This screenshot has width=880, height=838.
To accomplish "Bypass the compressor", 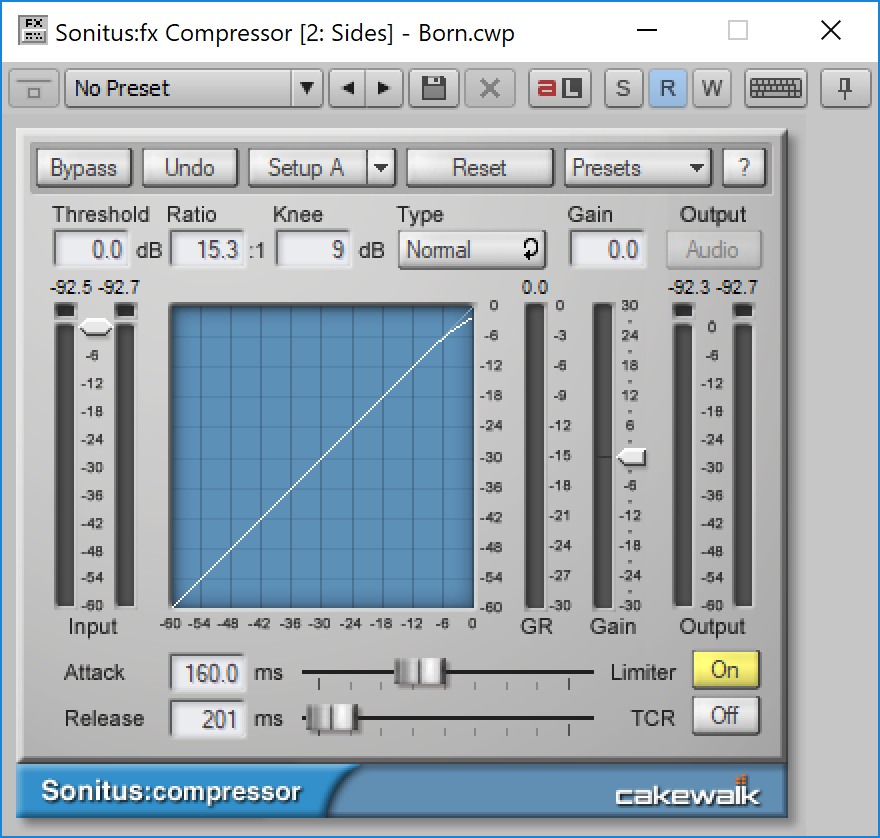I will [83, 167].
